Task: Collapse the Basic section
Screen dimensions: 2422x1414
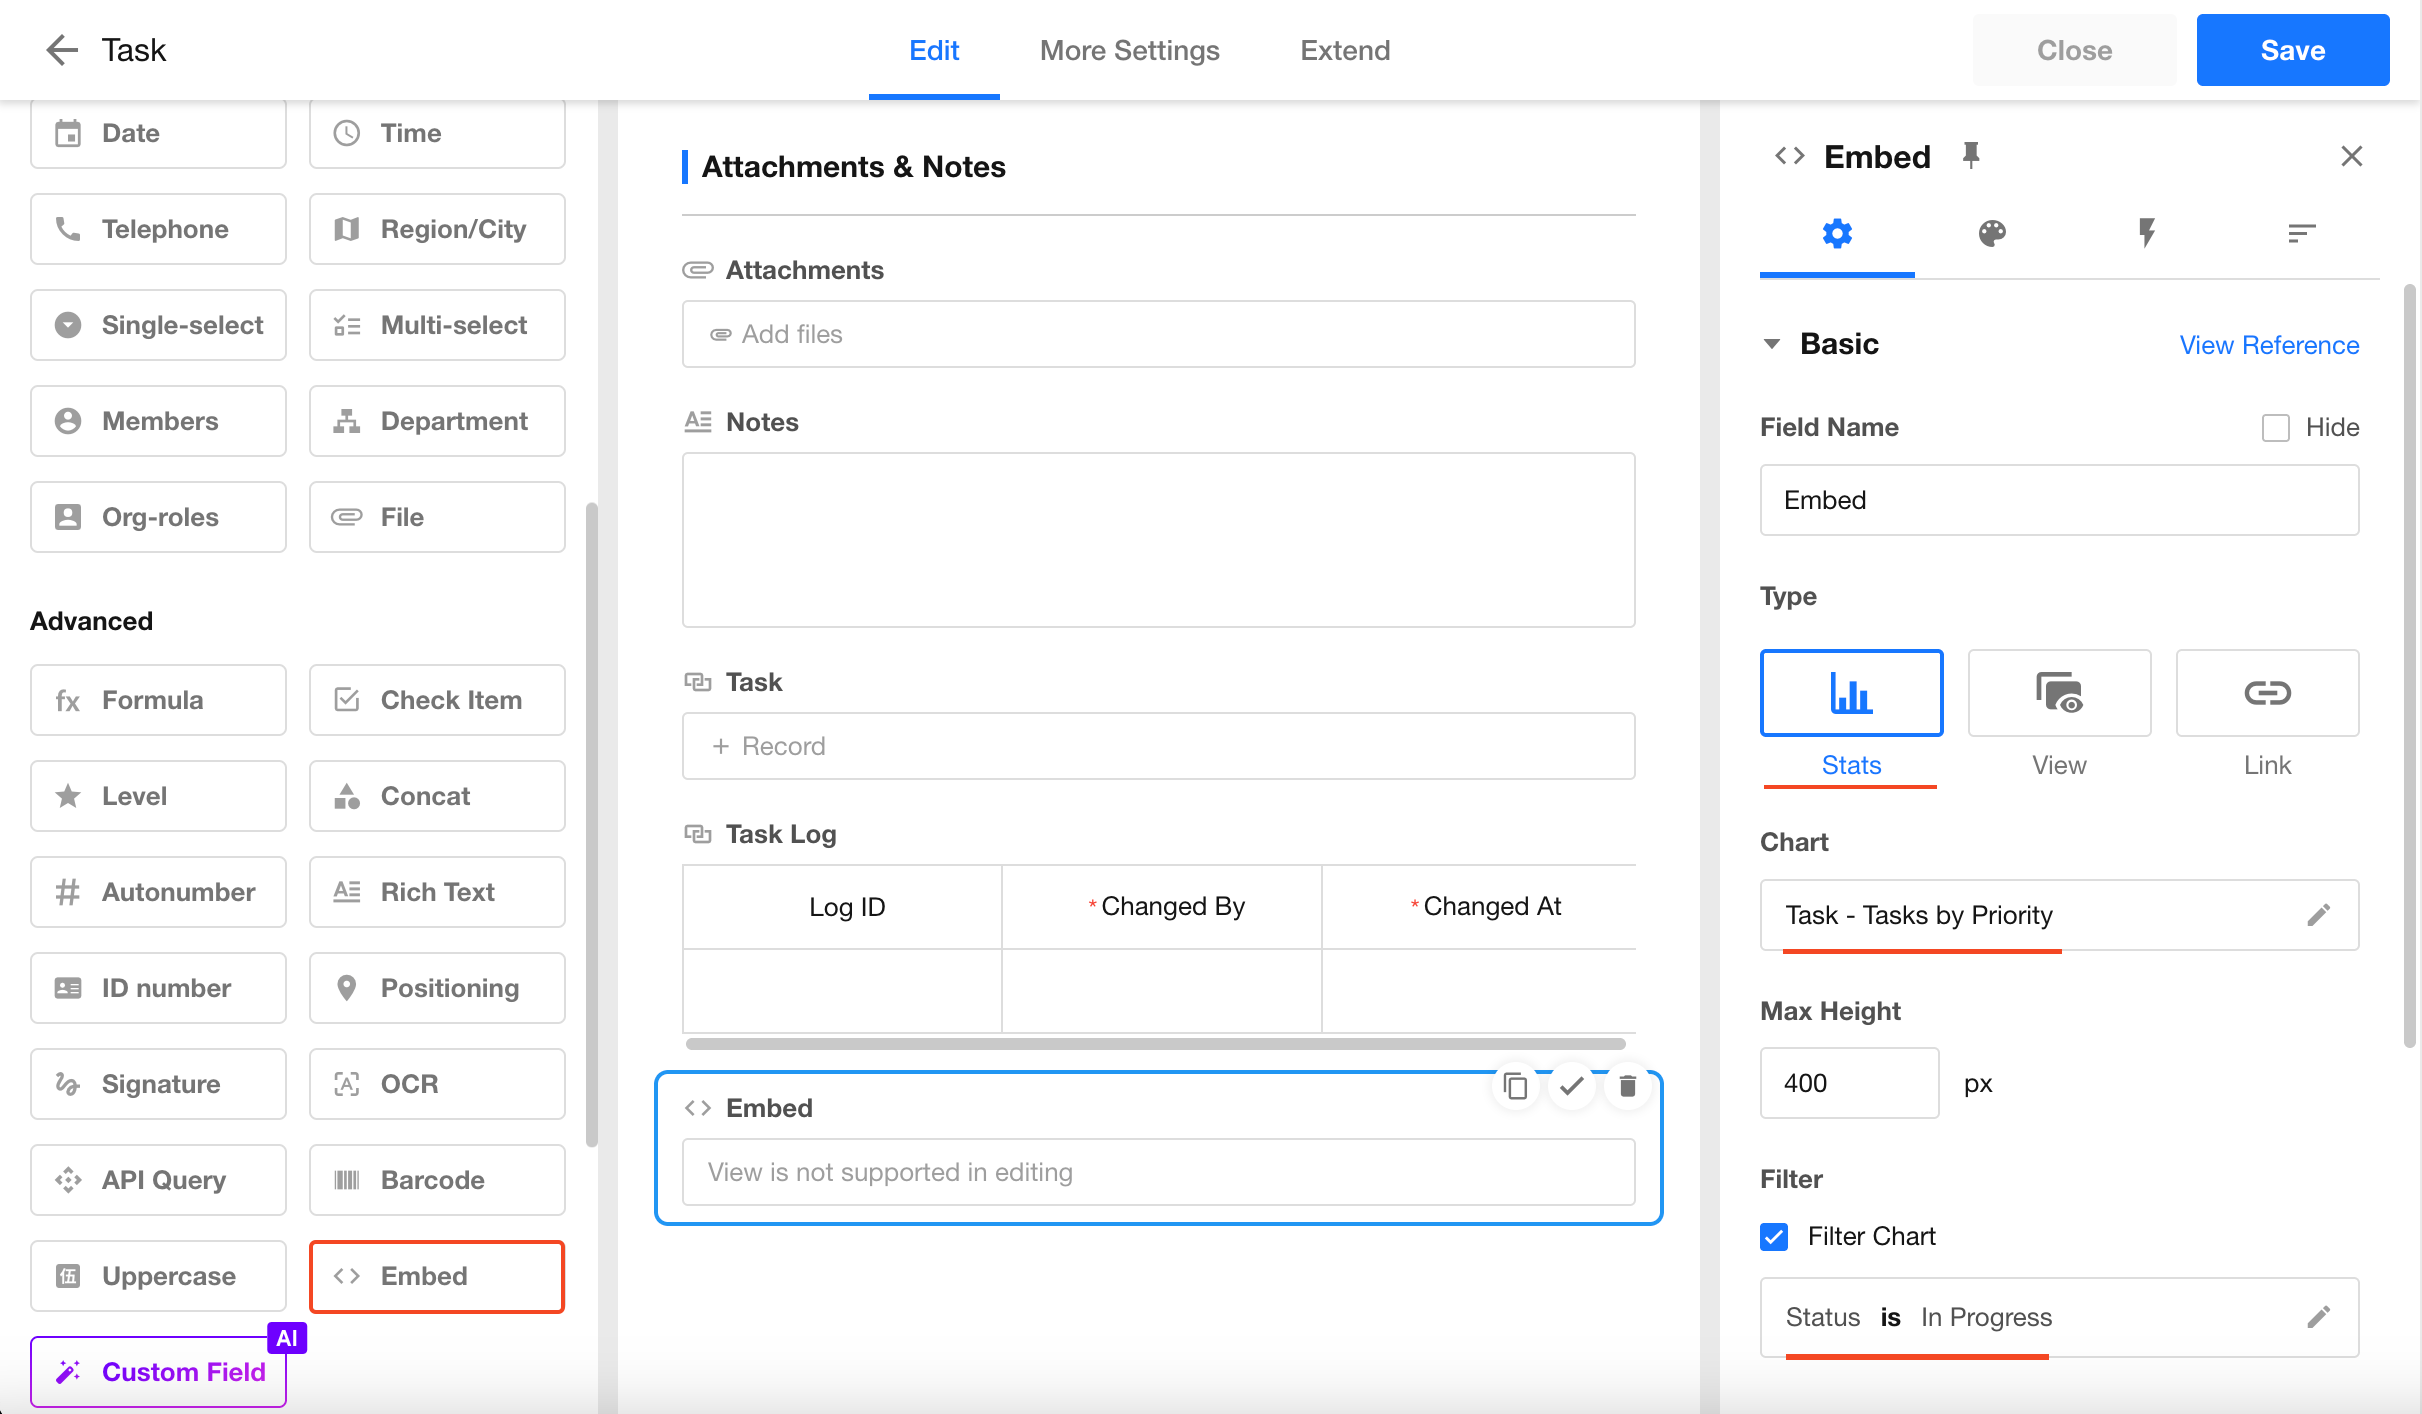Action: (x=1772, y=344)
